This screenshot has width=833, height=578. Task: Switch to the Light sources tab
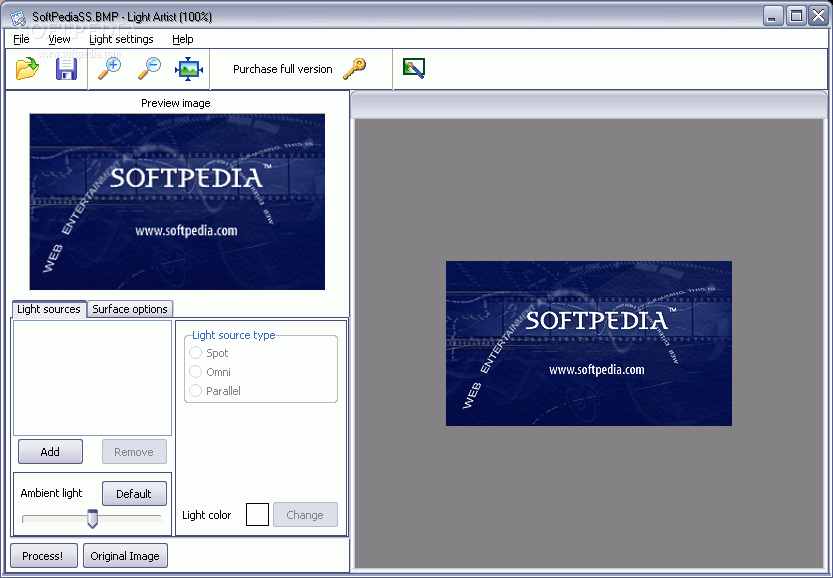[x=49, y=309]
